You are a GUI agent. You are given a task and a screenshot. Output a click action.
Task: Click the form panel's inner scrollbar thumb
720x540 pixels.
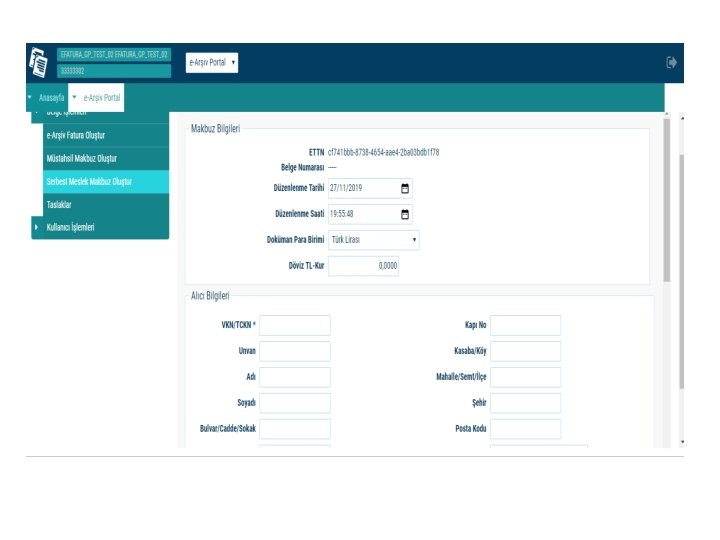click(667, 200)
